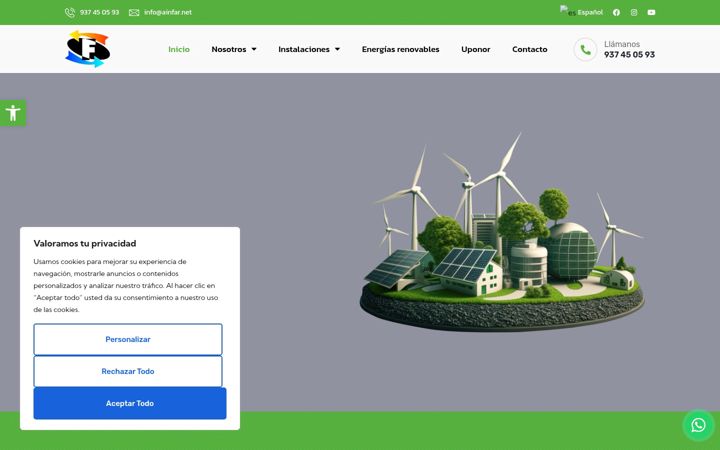720x450 pixels.
Task: Open the Energías renovables page
Action: click(400, 49)
